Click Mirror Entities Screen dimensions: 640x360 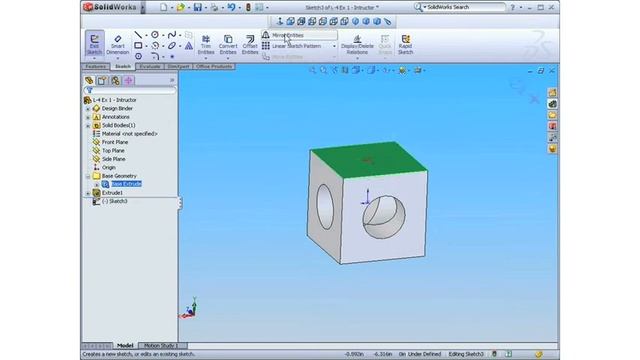(x=299, y=36)
